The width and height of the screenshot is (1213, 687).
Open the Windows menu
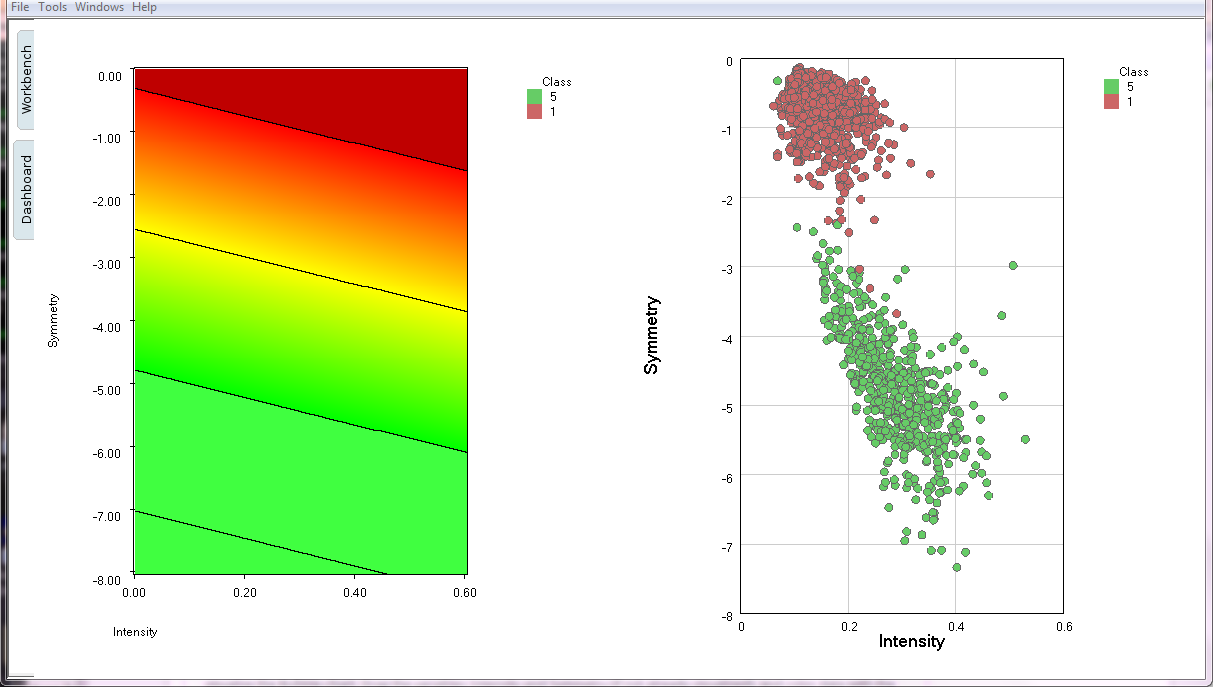[100, 7]
